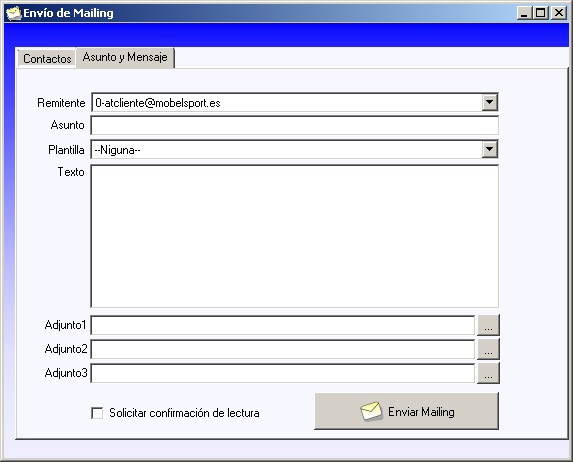Click the mail icon in the title bar
This screenshot has height=462, width=573.
click(14, 13)
